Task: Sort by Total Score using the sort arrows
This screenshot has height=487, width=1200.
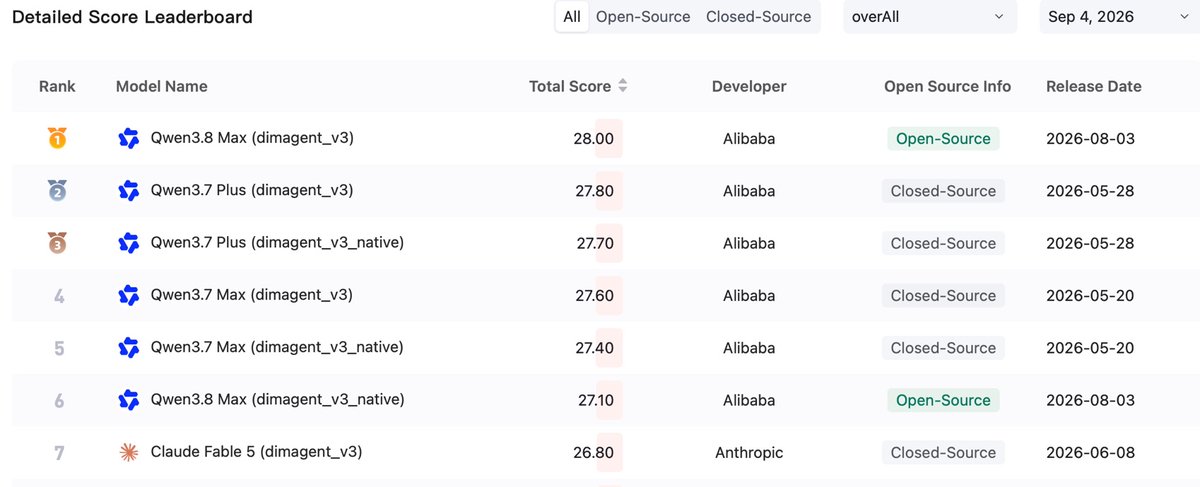Action: coord(623,86)
